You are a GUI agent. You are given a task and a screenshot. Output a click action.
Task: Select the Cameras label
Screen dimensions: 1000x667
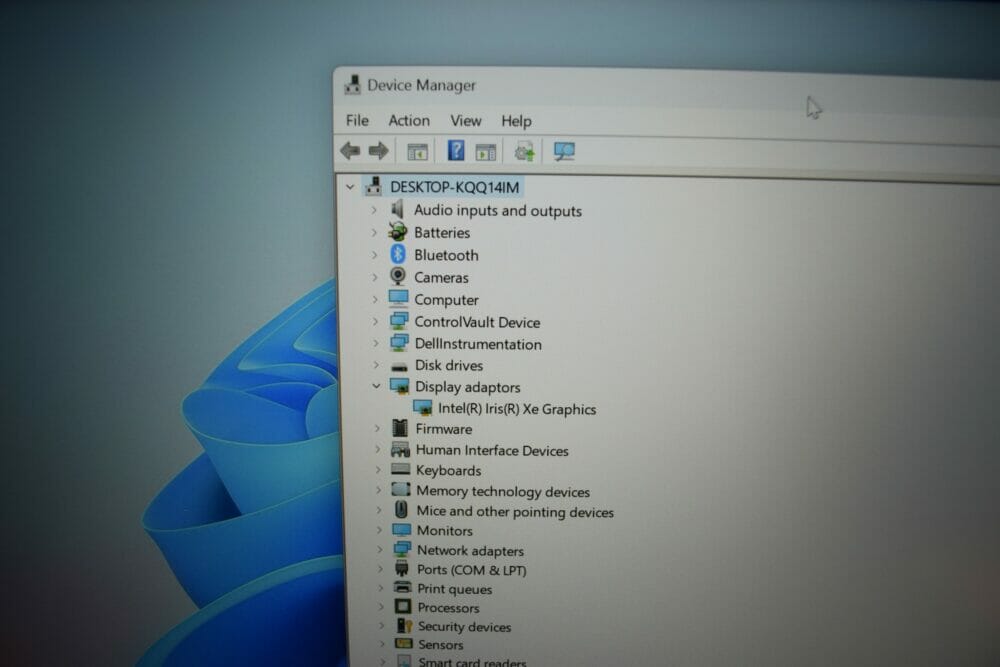[x=441, y=277]
